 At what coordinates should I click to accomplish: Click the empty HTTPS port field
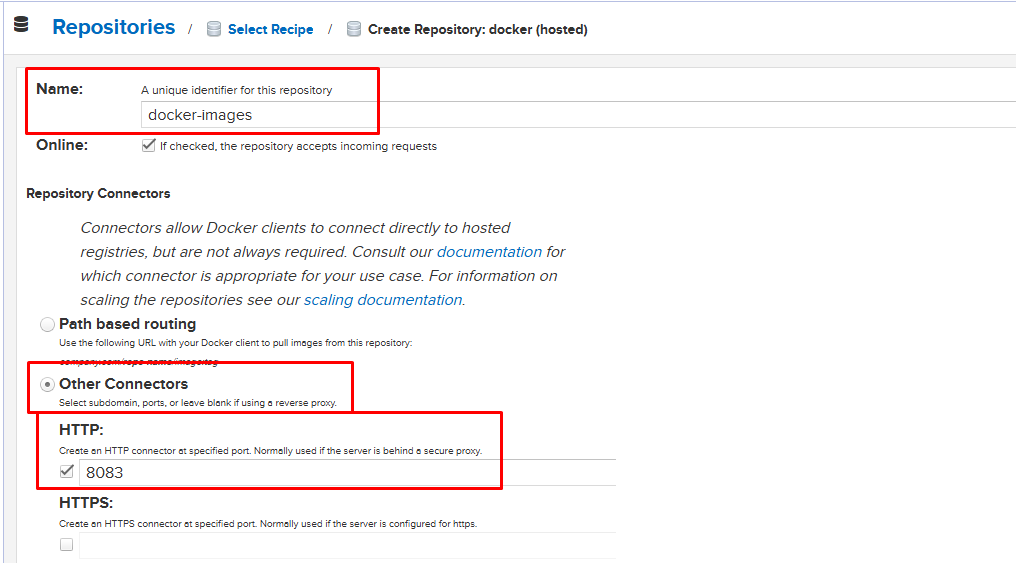345,545
